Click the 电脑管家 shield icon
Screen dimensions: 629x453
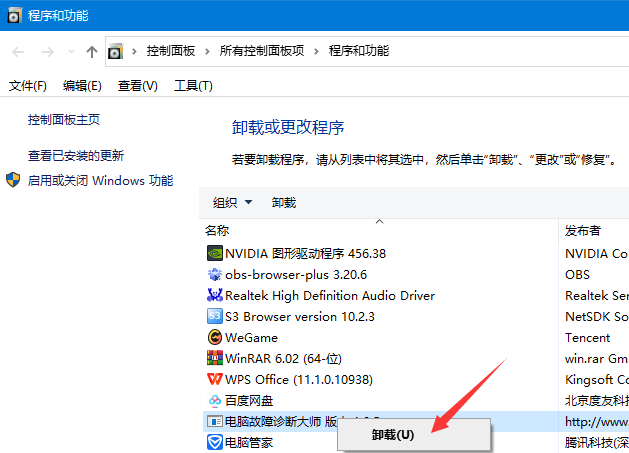click(215, 443)
